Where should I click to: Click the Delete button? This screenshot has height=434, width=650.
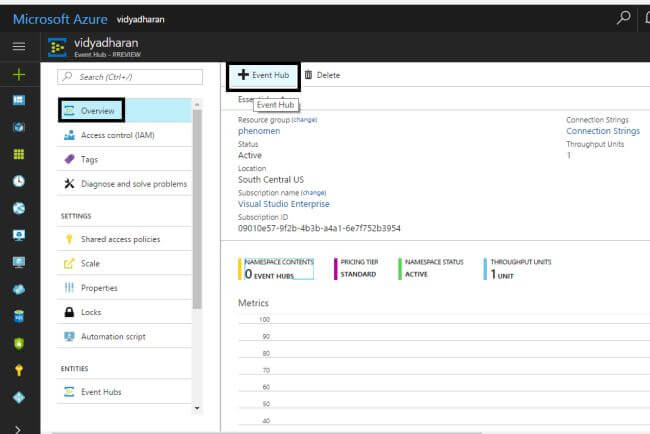pyautogui.click(x=323, y=75)
